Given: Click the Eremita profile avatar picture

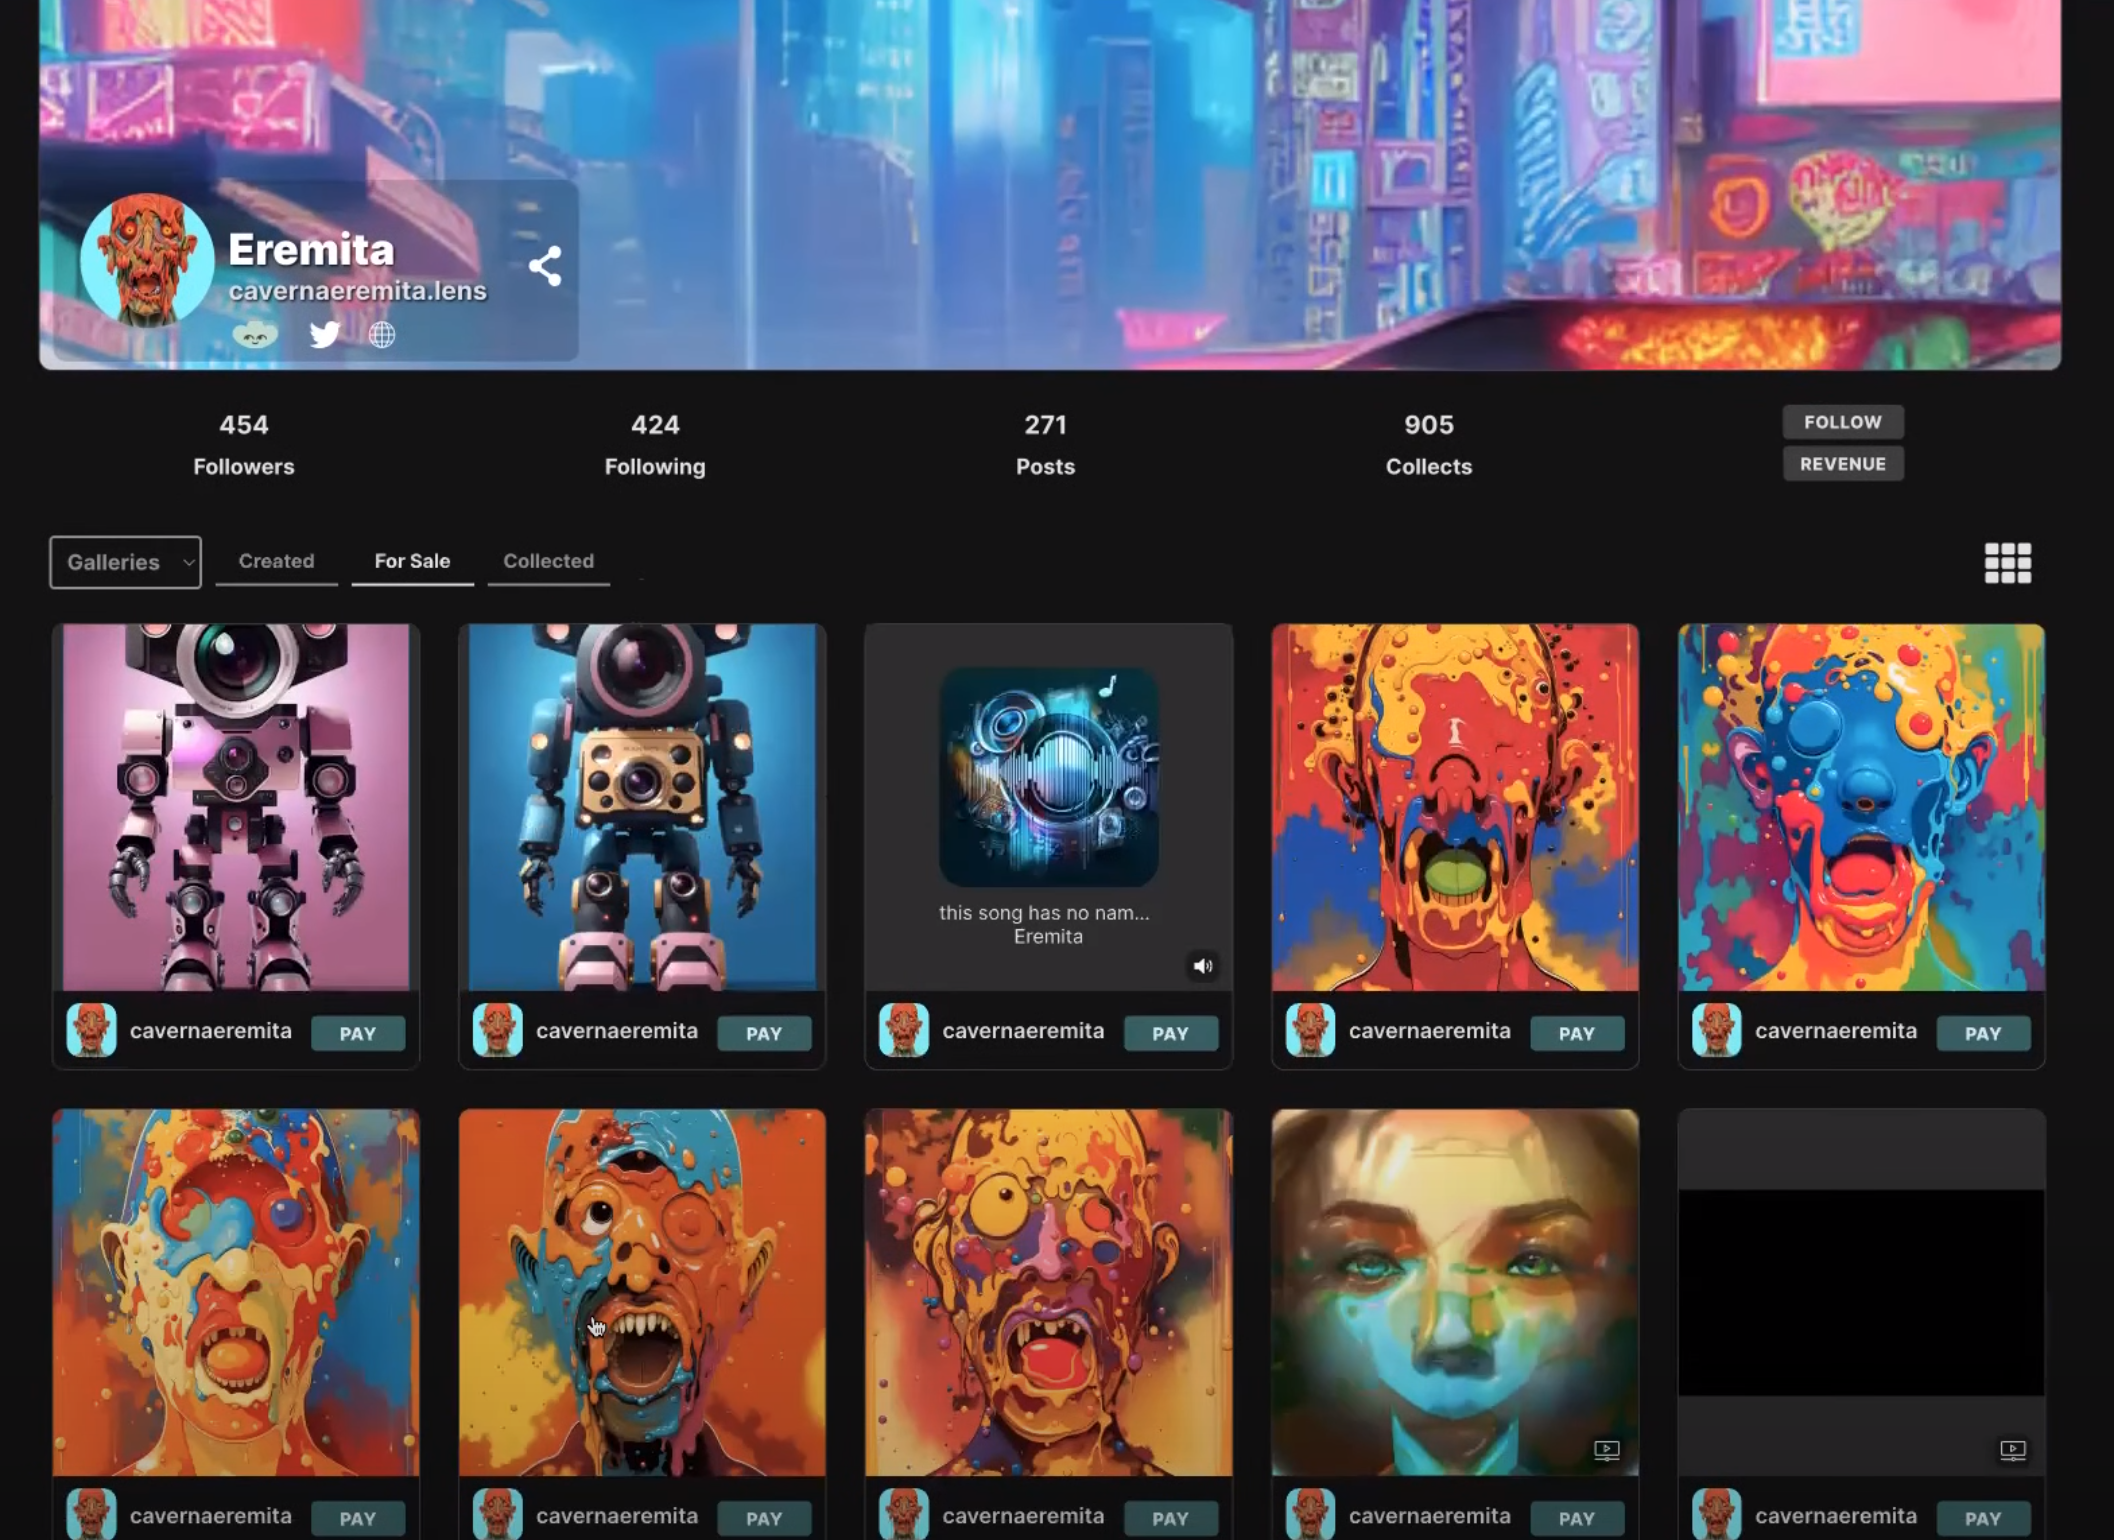Looking at the screenshot, I should click(147, 261).
